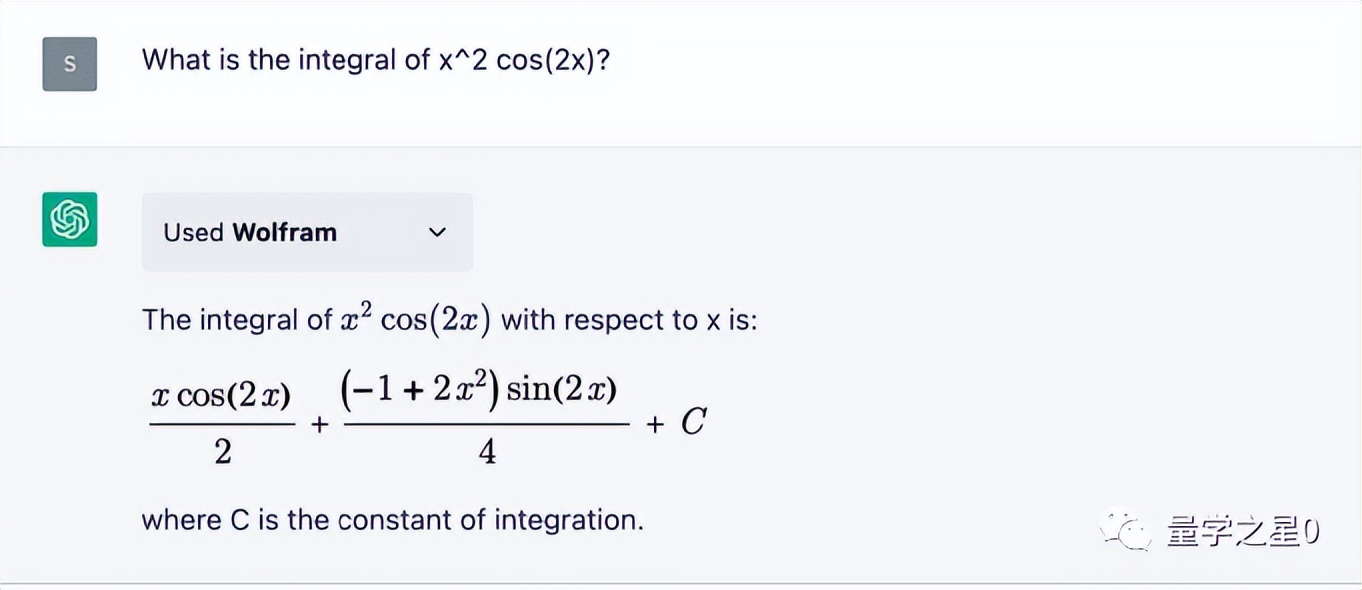1362x590 pixels.
Task: Expand the Used Wolfram chevron arrow
Action: point(437,232)
